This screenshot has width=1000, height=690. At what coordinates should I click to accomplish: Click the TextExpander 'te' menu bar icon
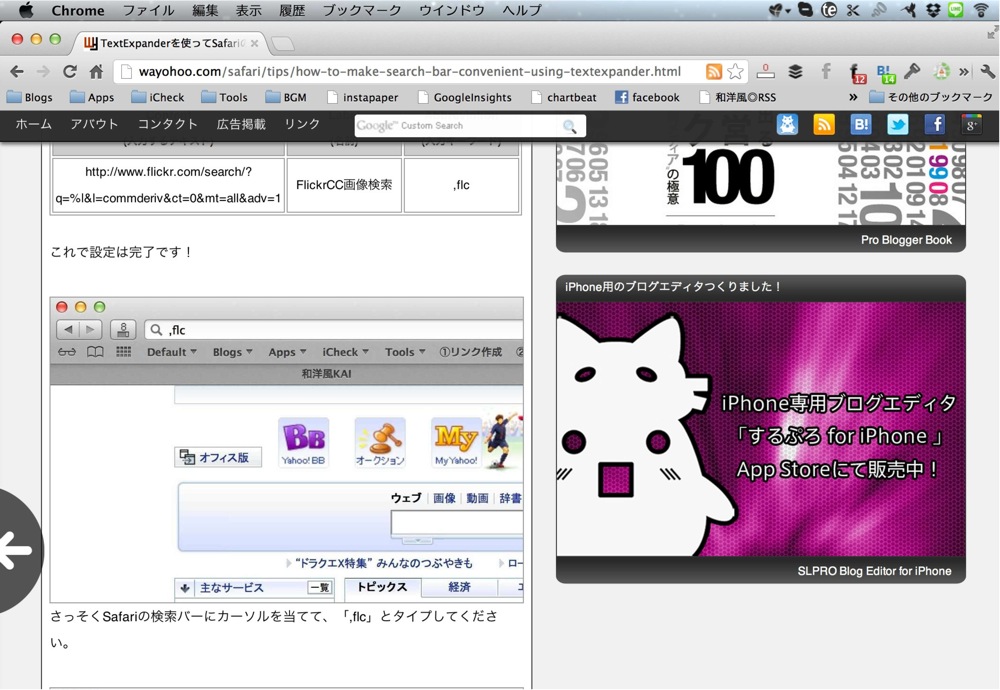(828, 10)
